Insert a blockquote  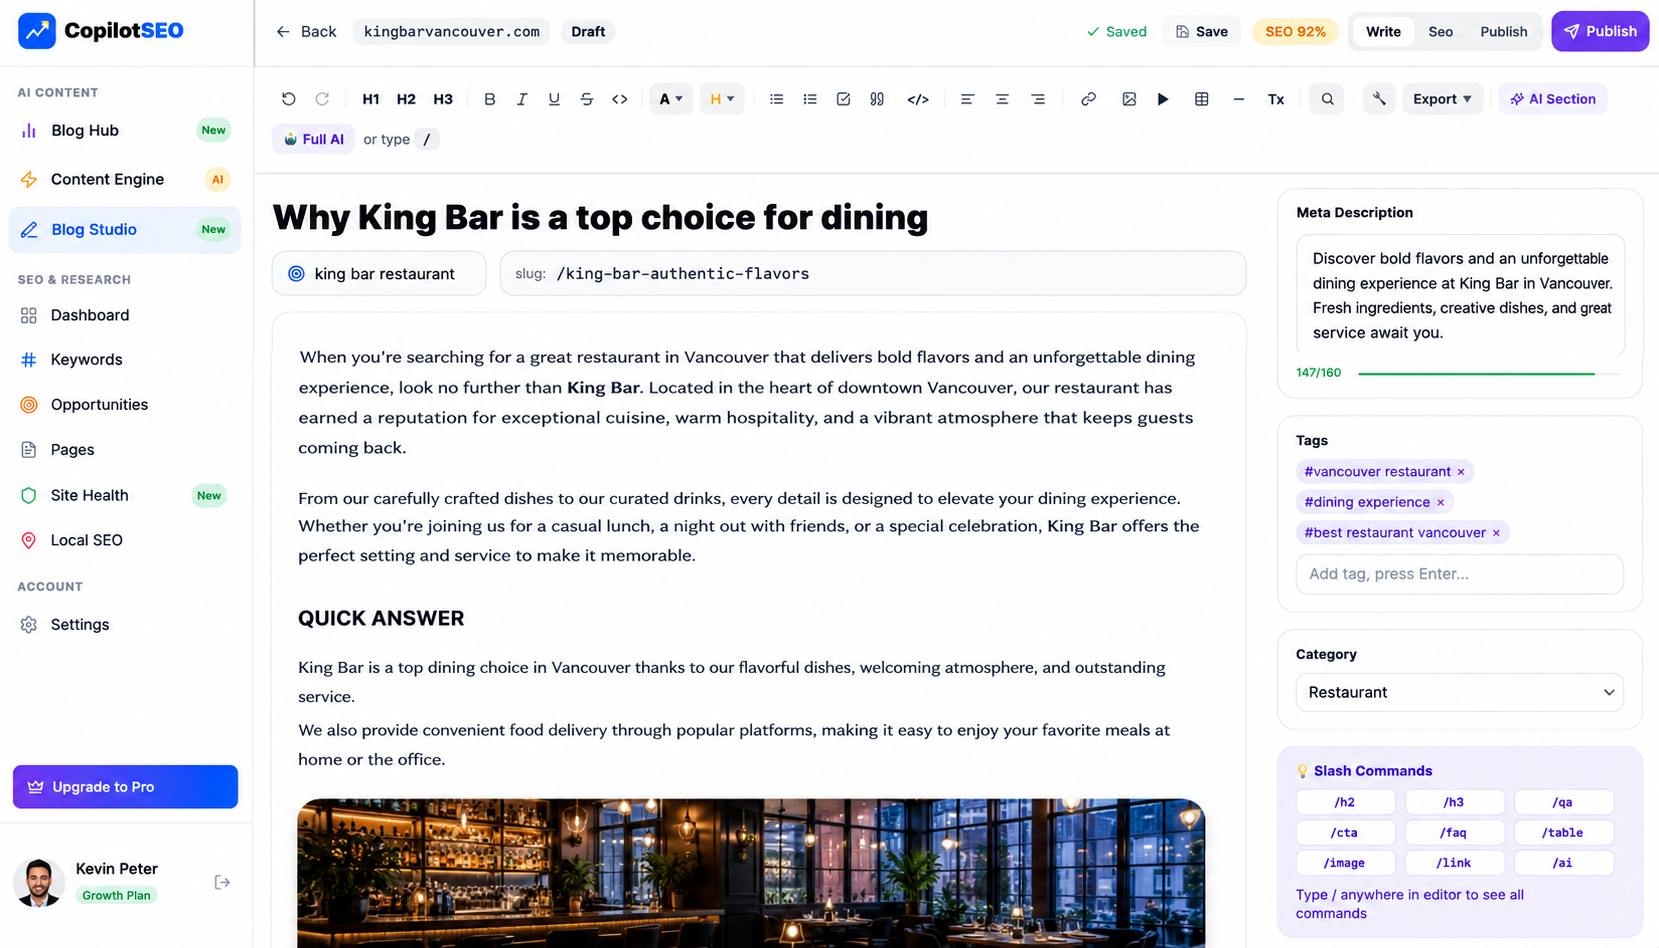point(877,99)
